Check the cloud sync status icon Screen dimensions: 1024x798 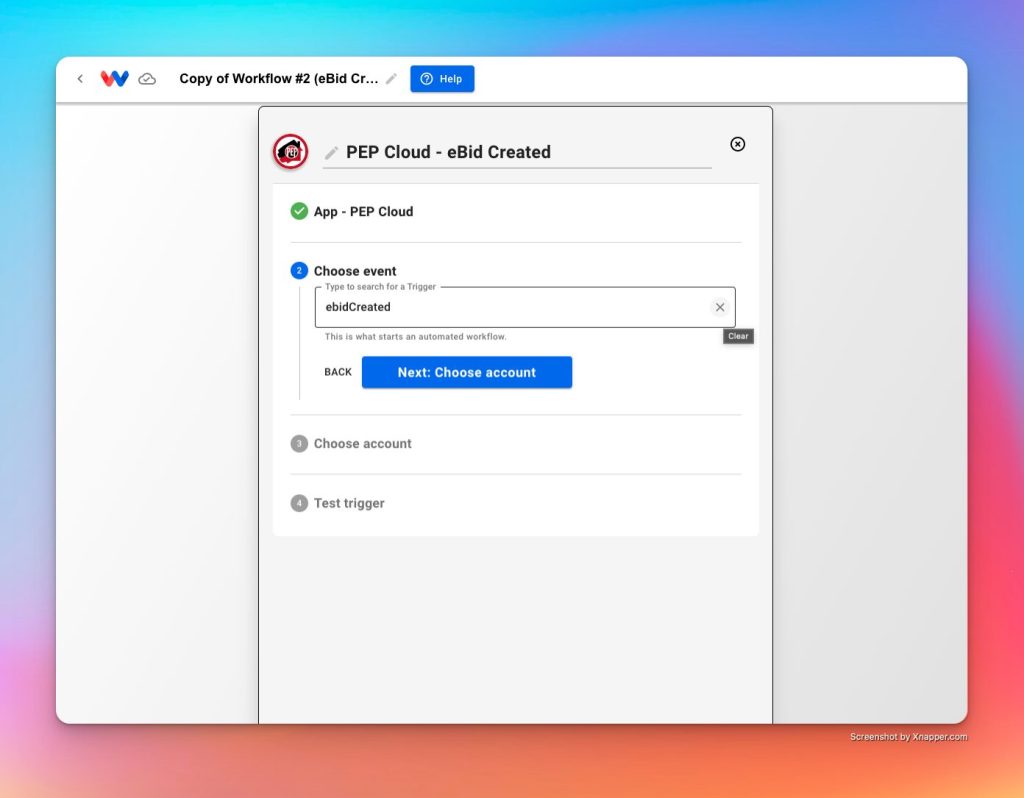click(x=147, y=79)
